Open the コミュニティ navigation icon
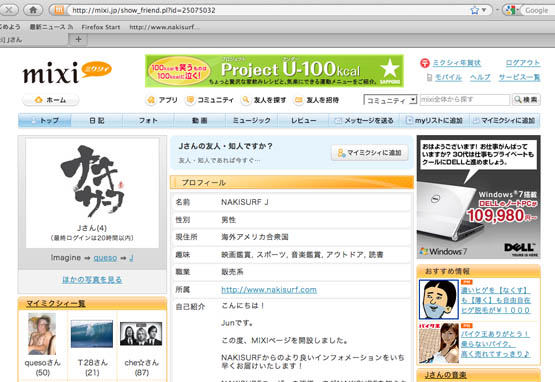The height and width of the screenshot is (382, 555). coord(190,100)
